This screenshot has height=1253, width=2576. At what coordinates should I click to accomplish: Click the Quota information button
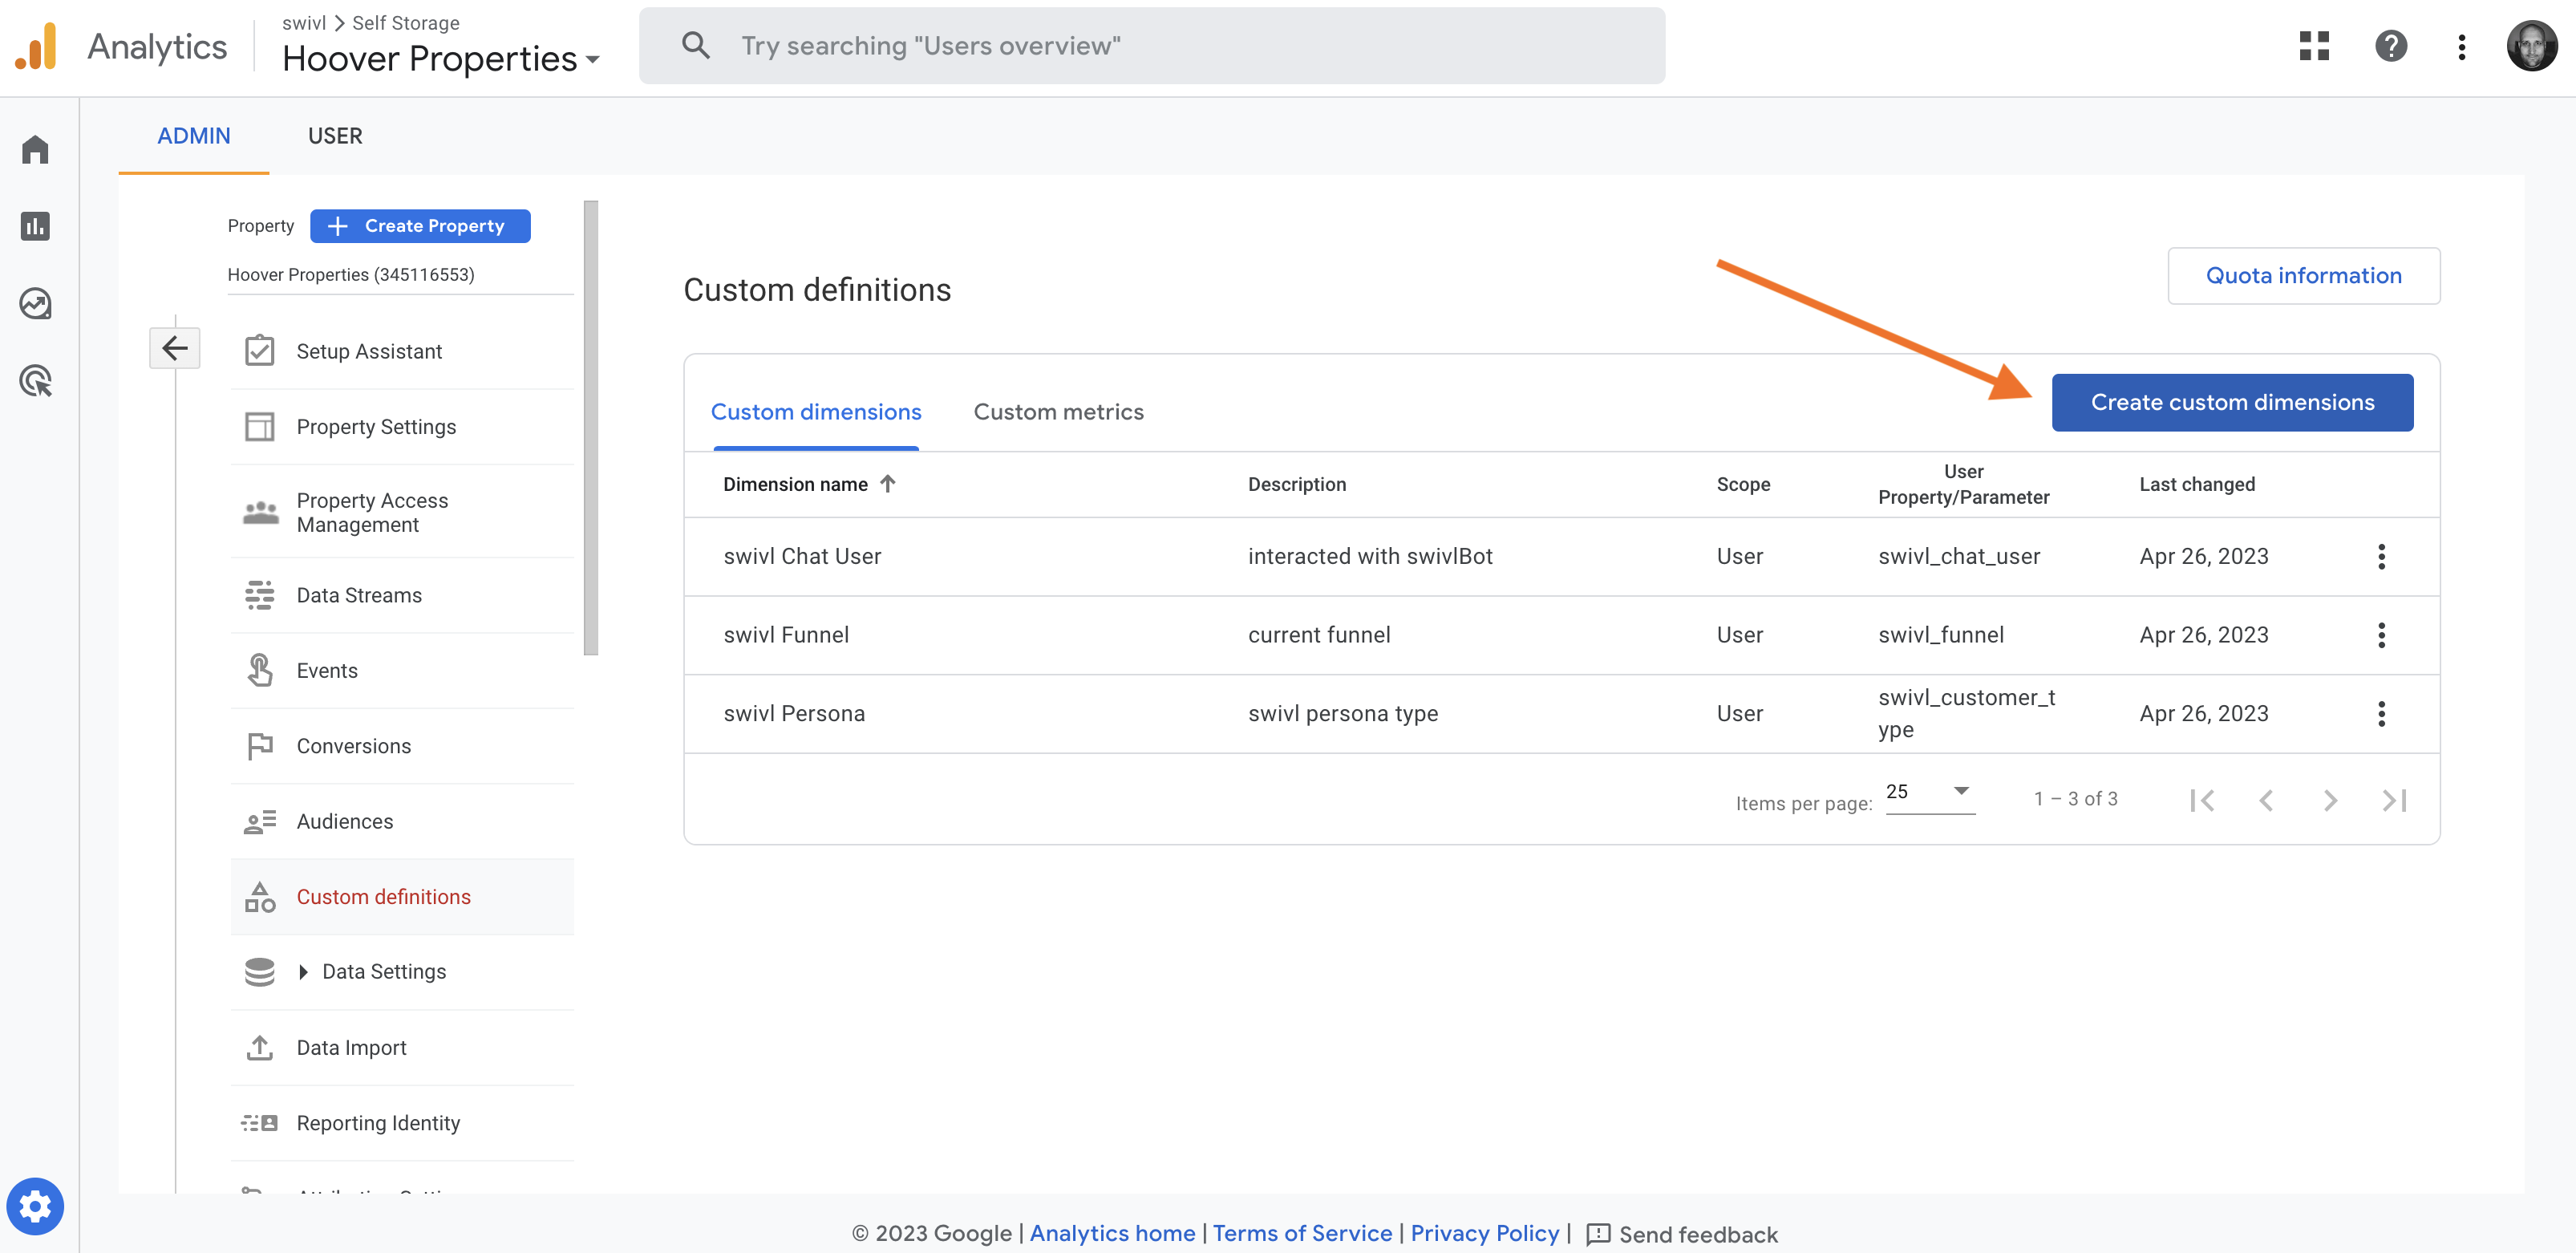tap(2303, 275)
